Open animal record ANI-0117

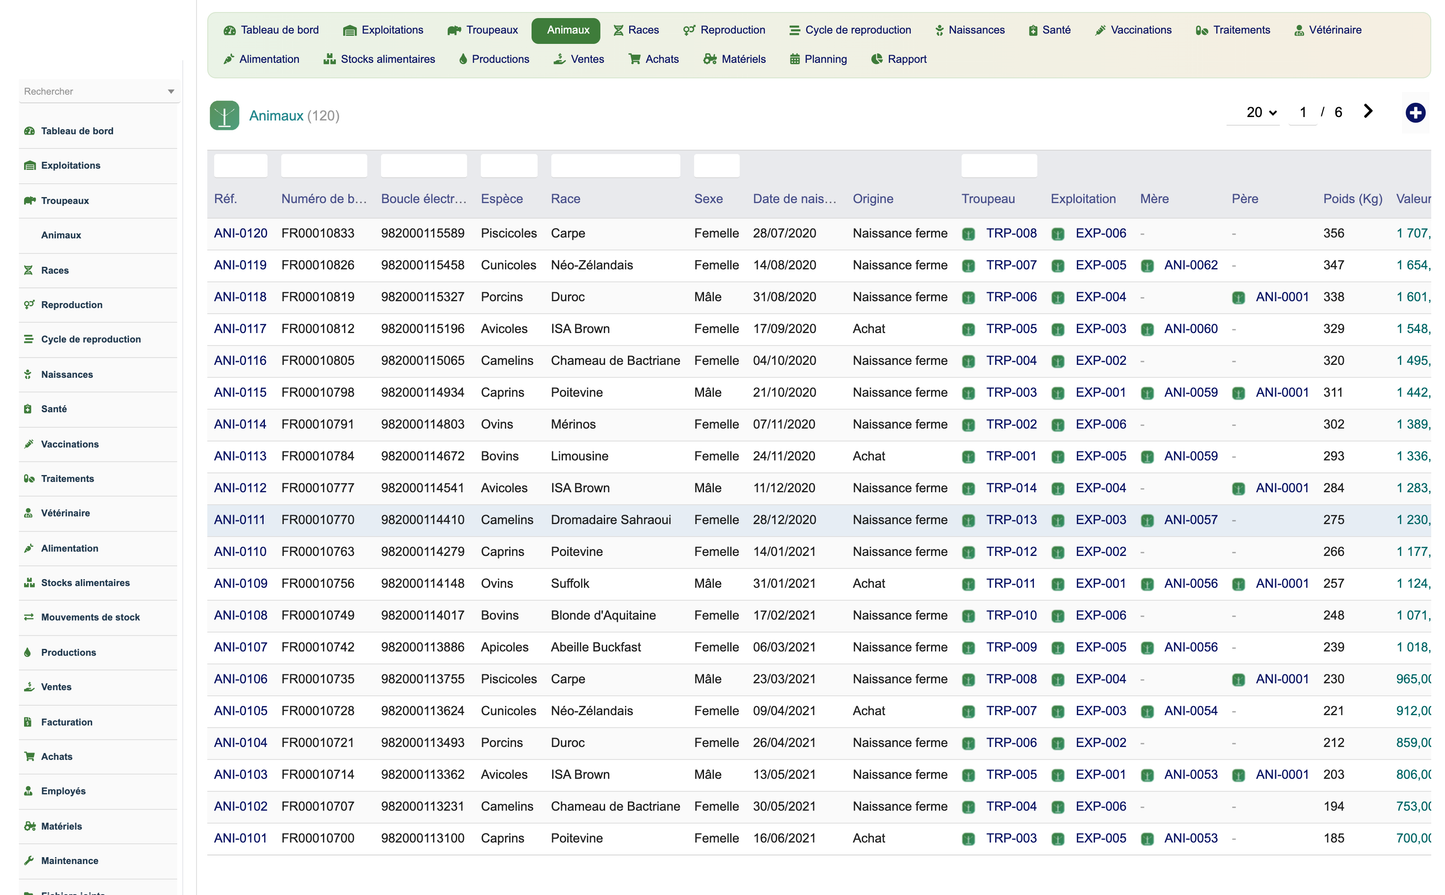tap(240, 329)
